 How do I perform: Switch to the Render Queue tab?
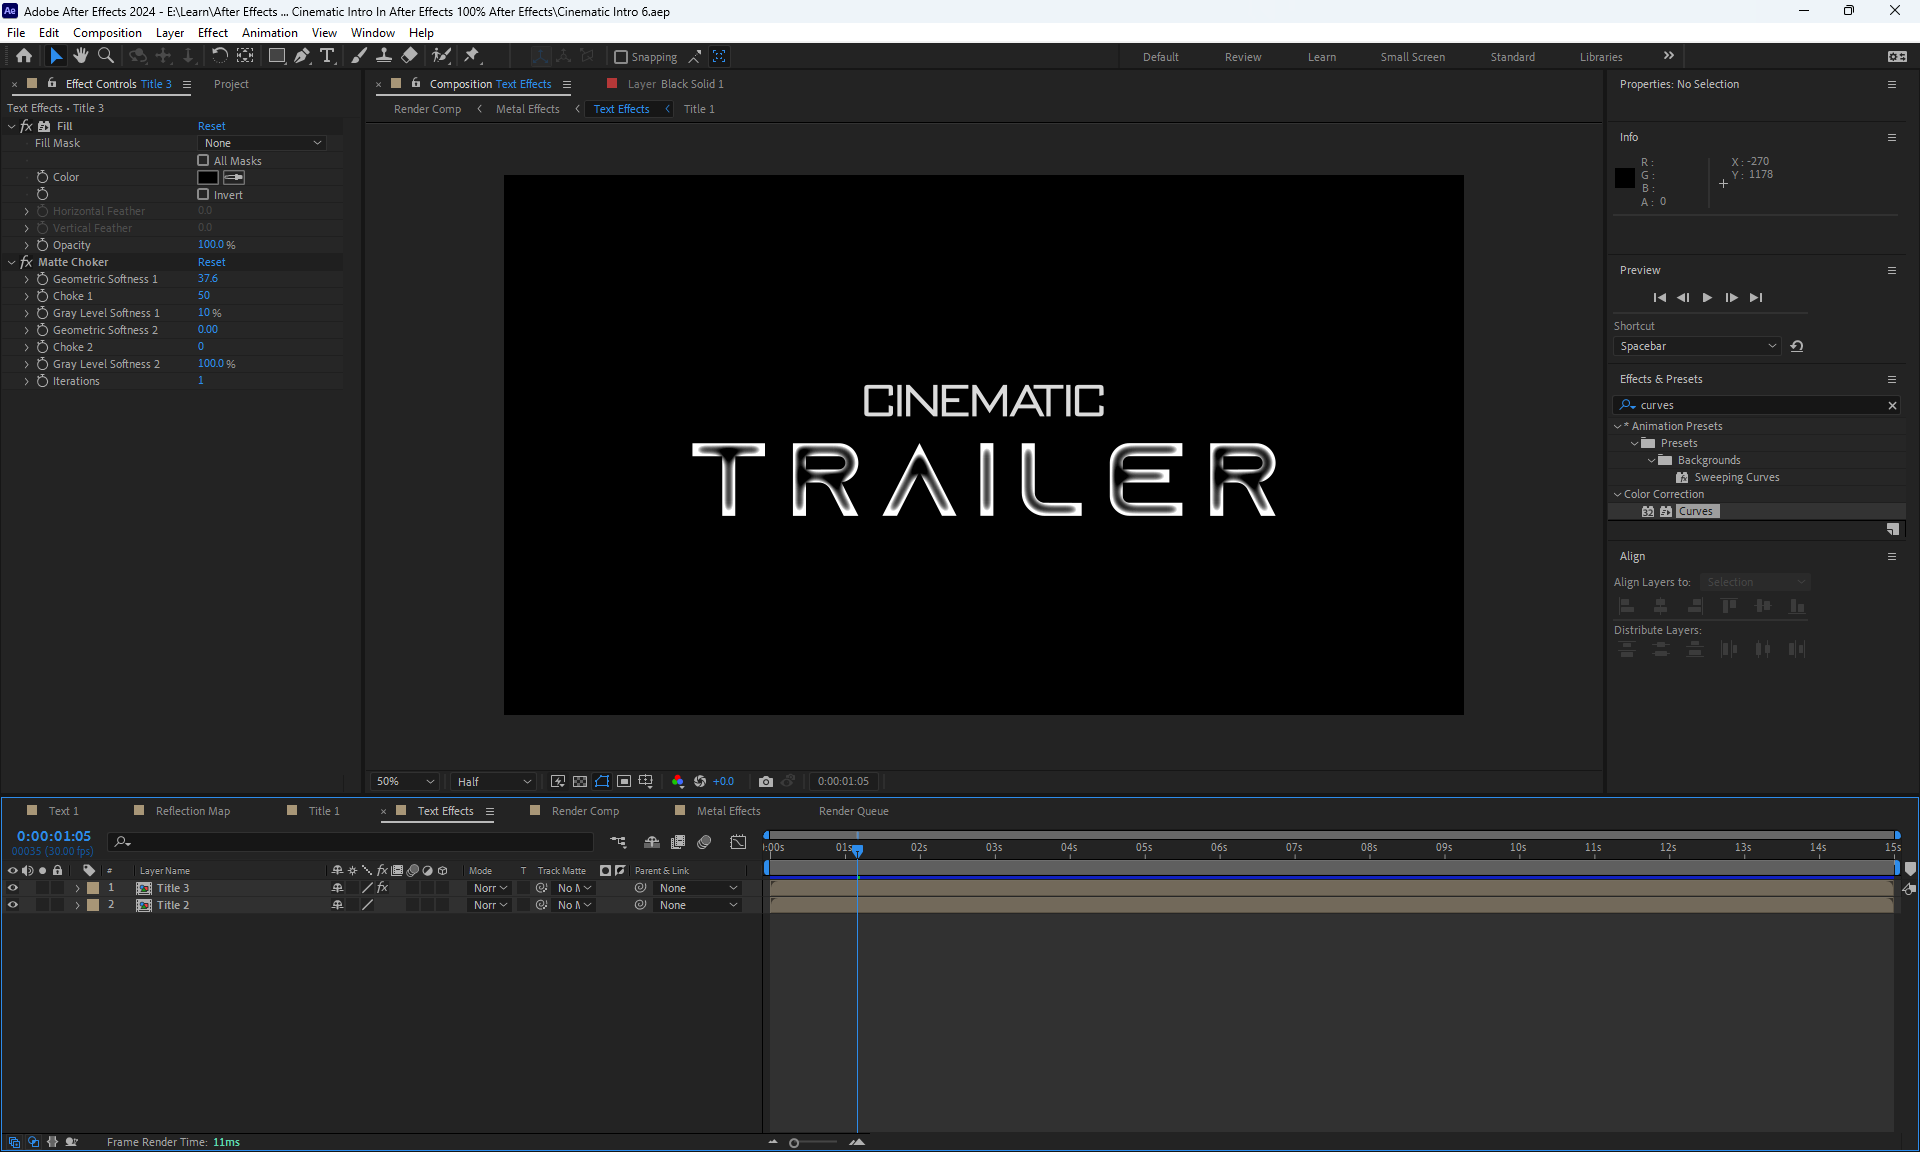click(853, 811)
